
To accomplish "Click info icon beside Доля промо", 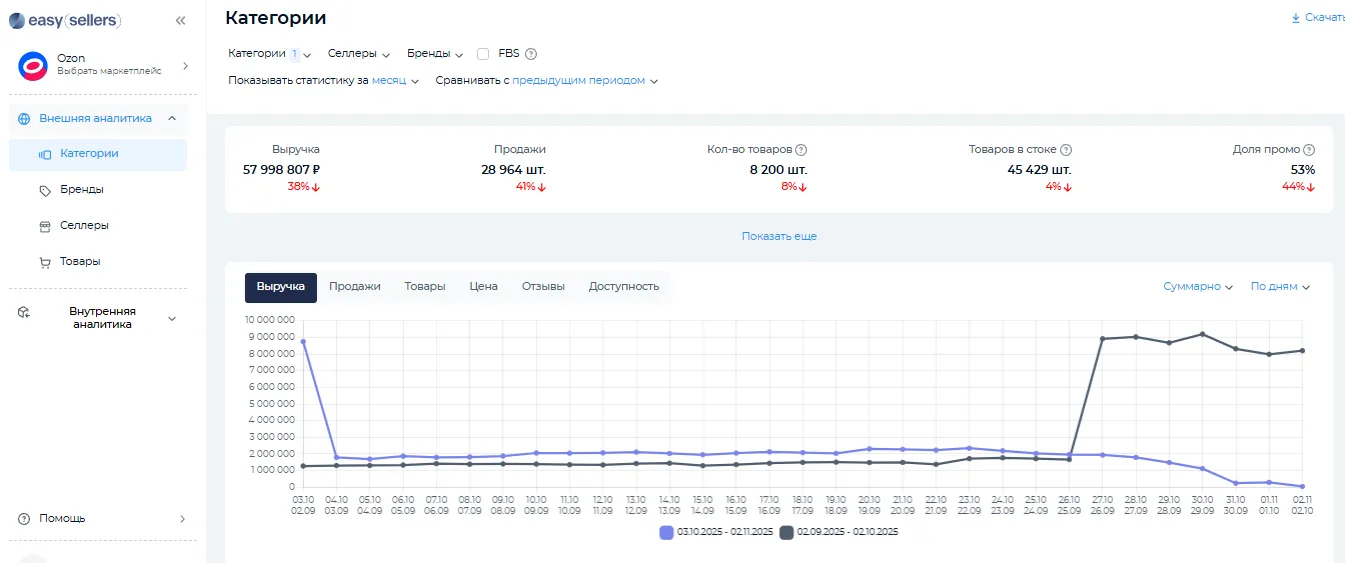I will click(1309, 149).
